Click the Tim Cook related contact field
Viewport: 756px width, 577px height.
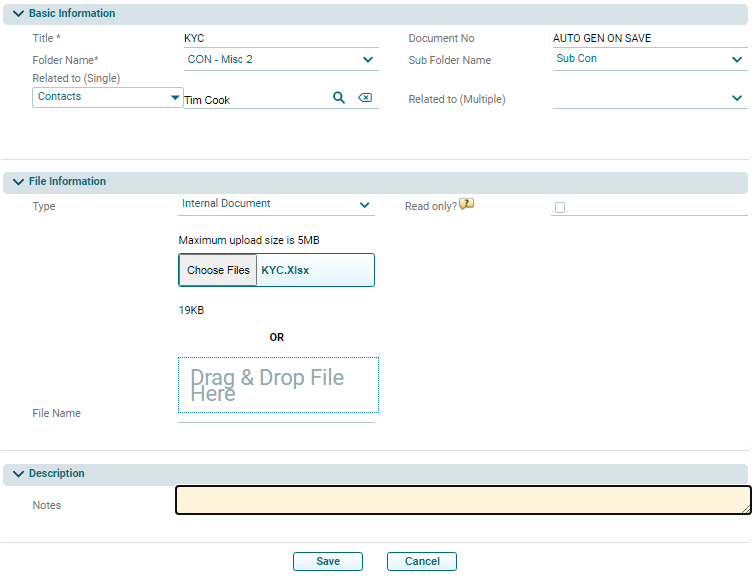pyautogui.click(x=255, y=100)
